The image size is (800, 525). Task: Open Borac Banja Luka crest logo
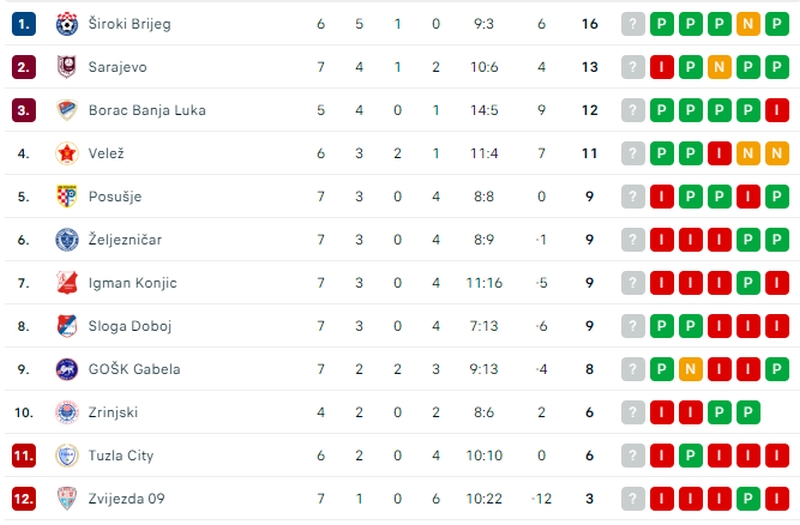click(67, 110)
